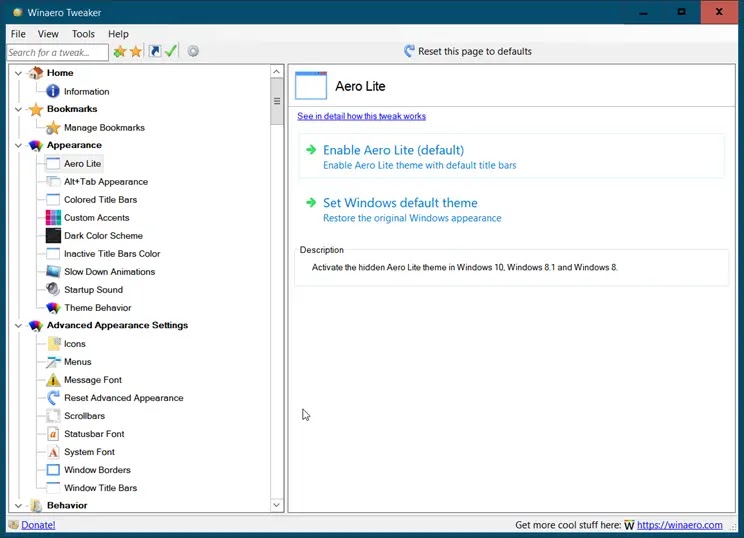Image resolution: width=744 pixels, height=538 pixels.
Task: Click the Home house icon in tree
Action: (36, 73)
